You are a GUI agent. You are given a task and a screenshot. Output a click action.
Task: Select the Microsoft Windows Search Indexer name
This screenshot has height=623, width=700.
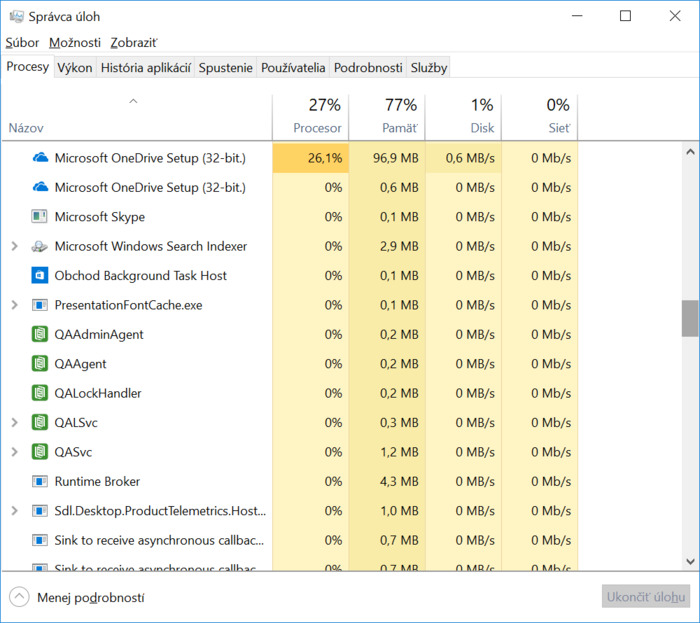click(x=150, y=246)
